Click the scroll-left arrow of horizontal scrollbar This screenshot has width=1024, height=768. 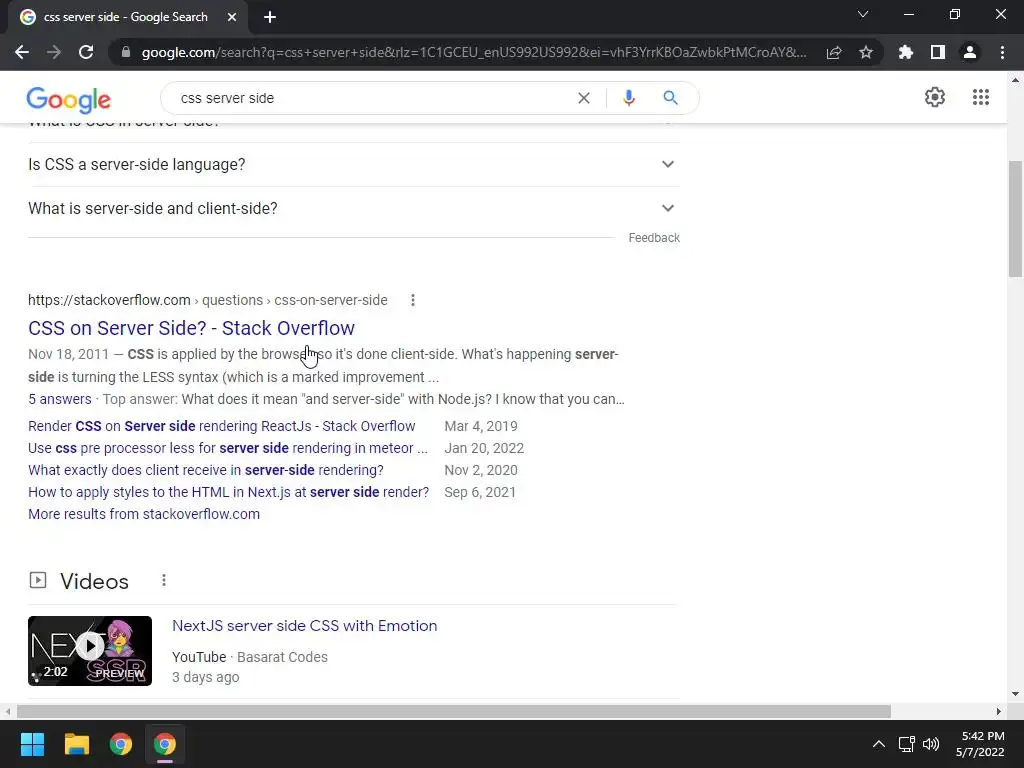coord(7,711)
